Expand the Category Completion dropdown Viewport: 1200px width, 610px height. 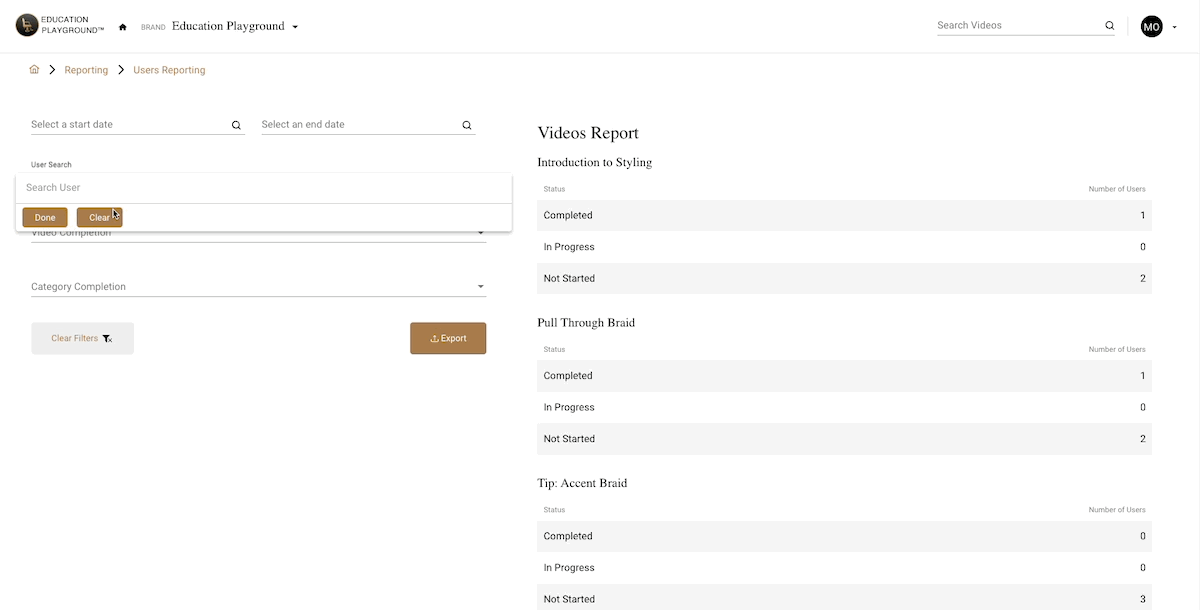[x=480, y=286]
